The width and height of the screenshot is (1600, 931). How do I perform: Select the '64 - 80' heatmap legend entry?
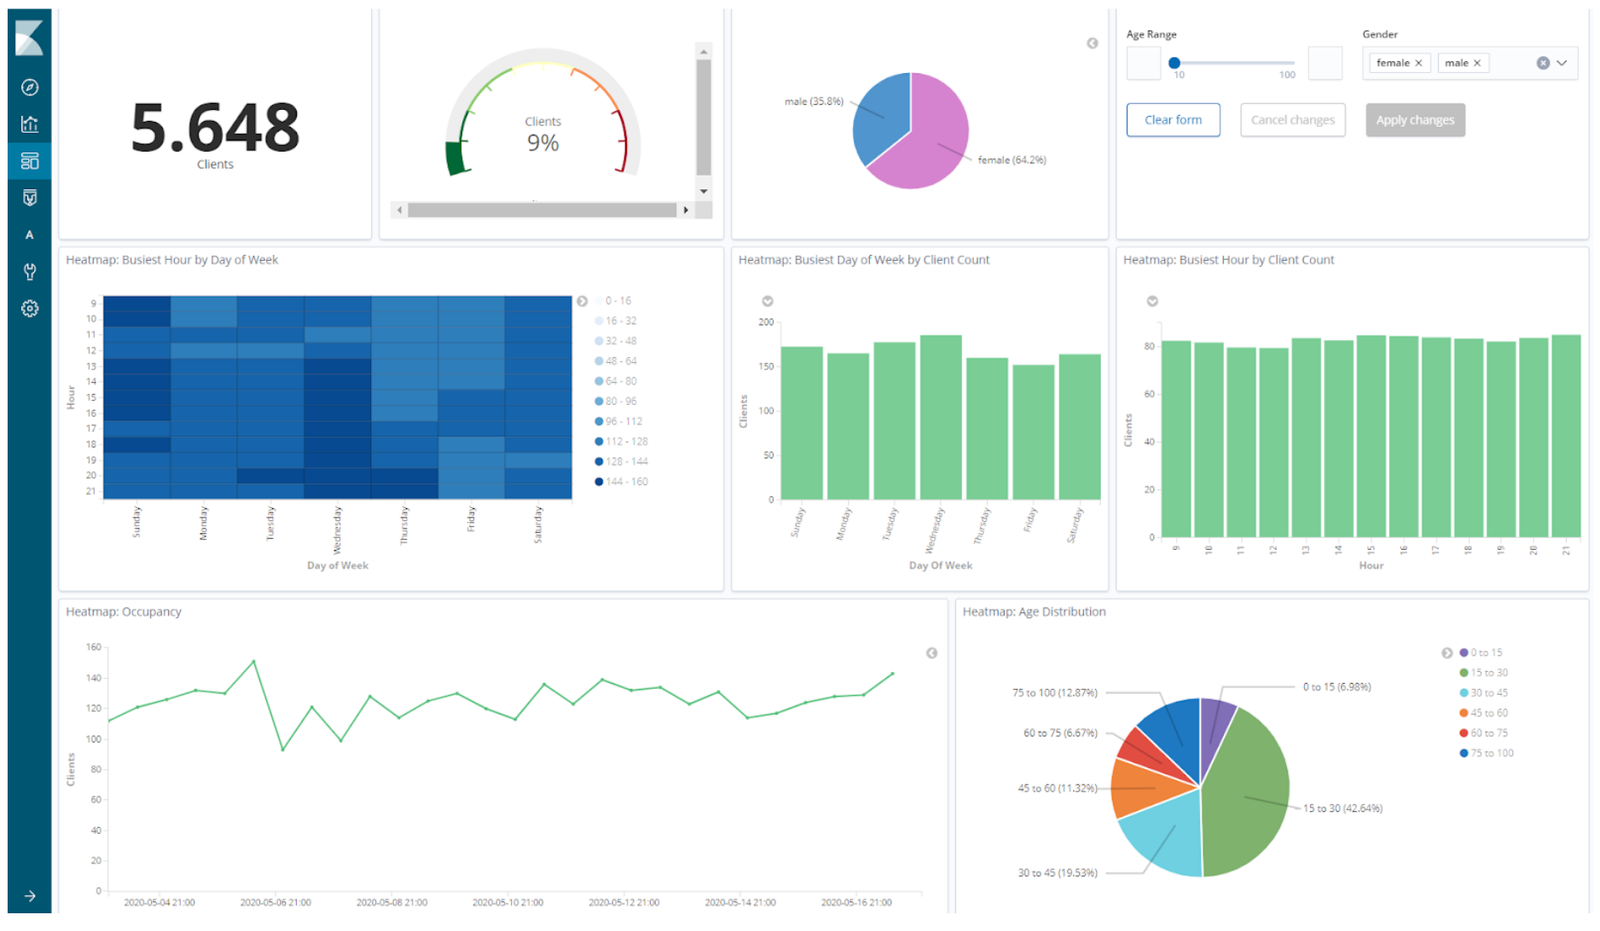[616, 381]
